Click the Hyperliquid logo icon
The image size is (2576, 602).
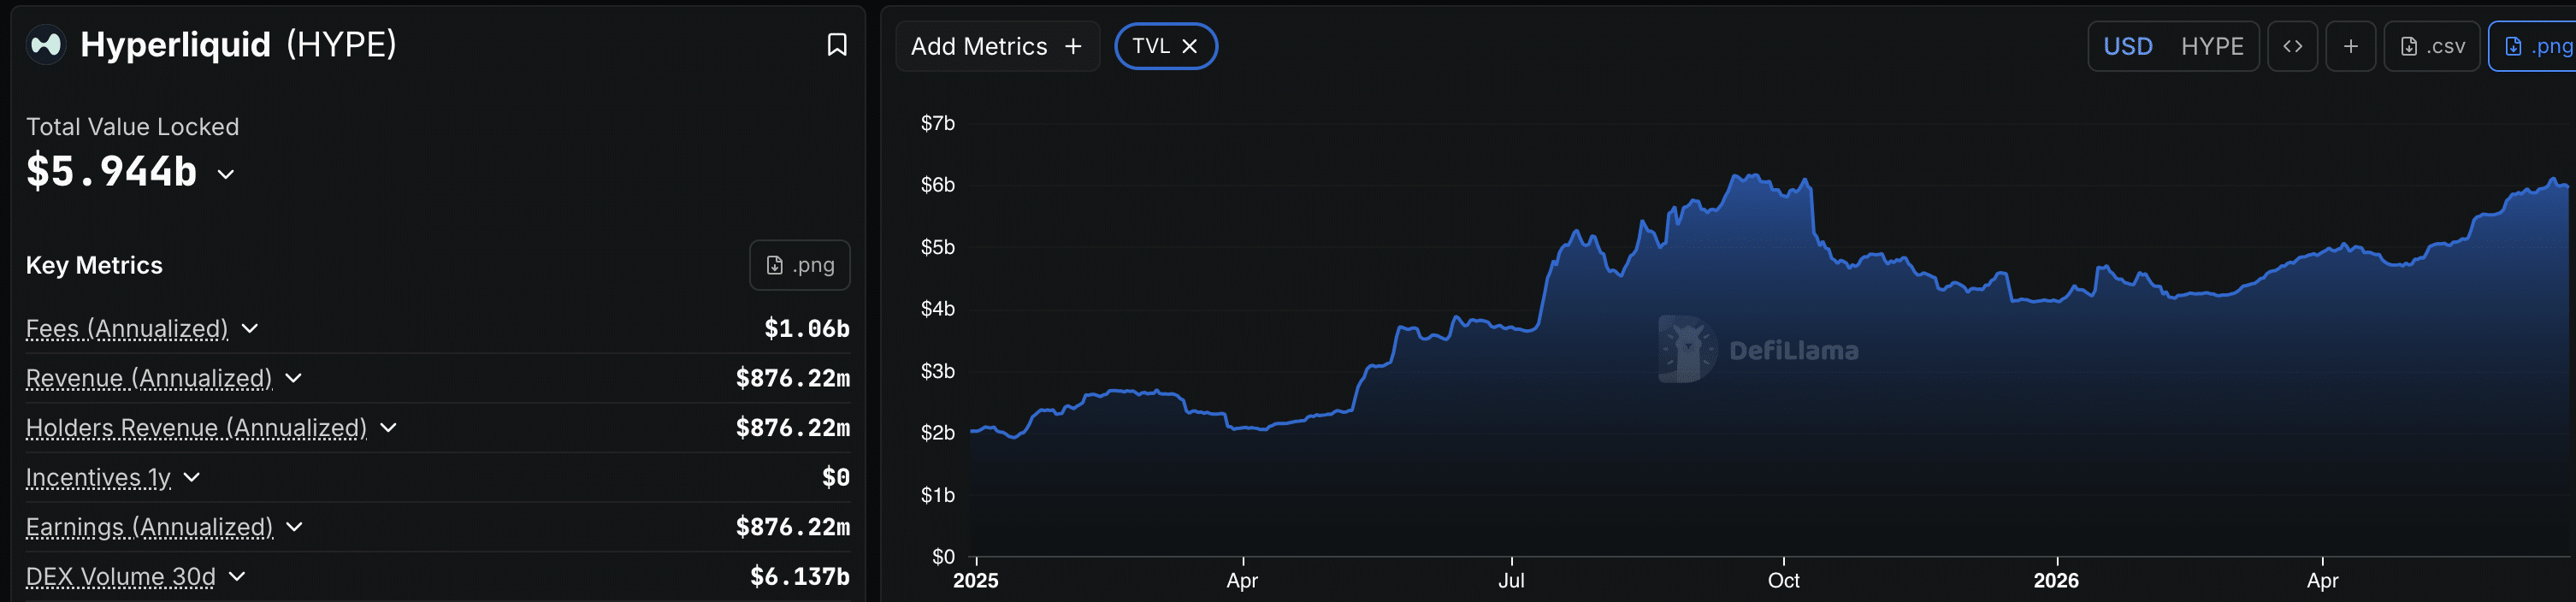click(x=46, y=45)
